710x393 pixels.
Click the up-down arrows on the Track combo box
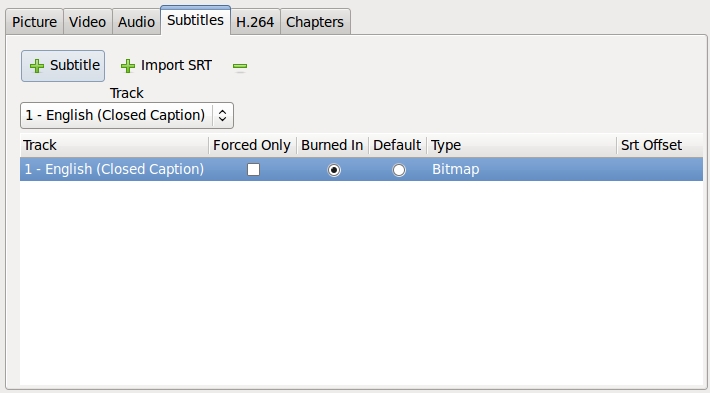click(222, 115)
